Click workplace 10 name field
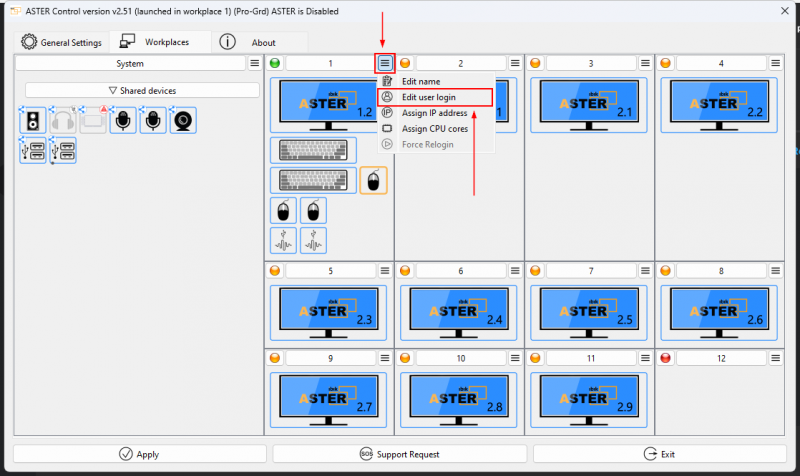The image size is (800, 476). (x=461, y=358)
